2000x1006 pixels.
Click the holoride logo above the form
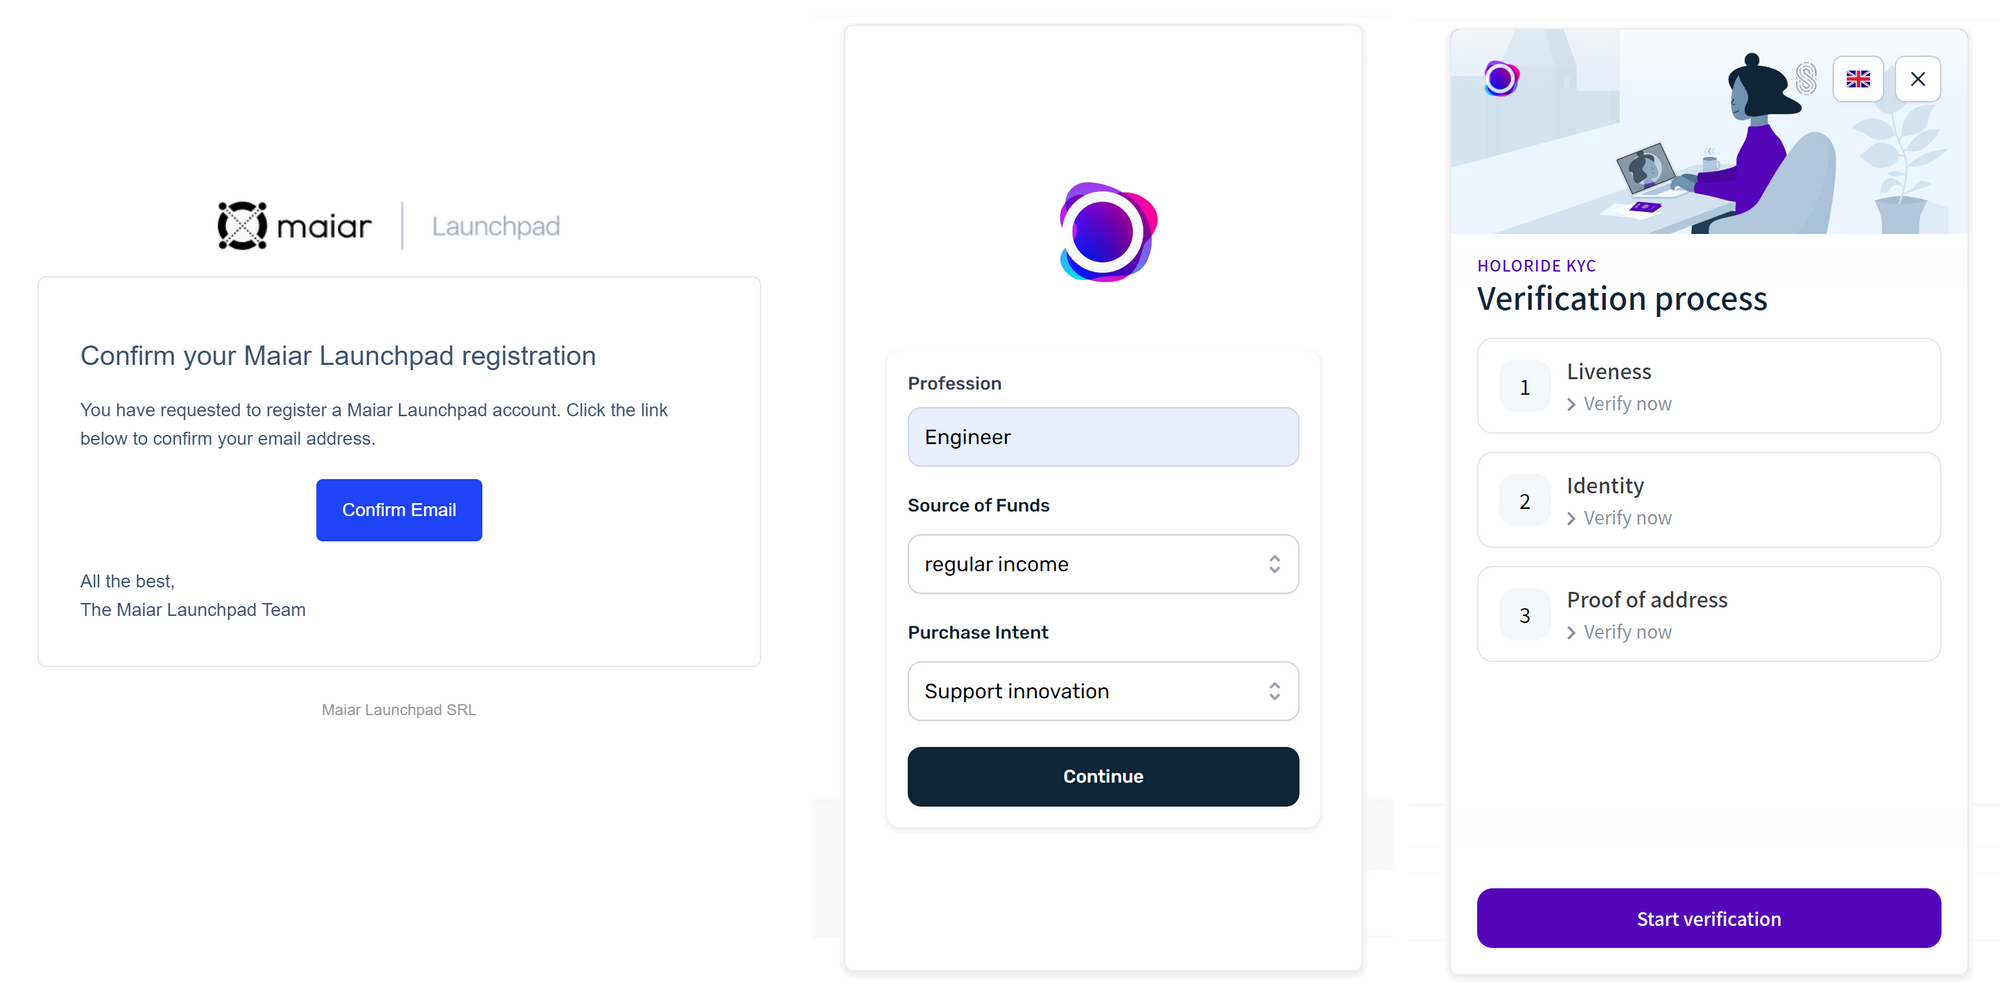(1108, 232)
